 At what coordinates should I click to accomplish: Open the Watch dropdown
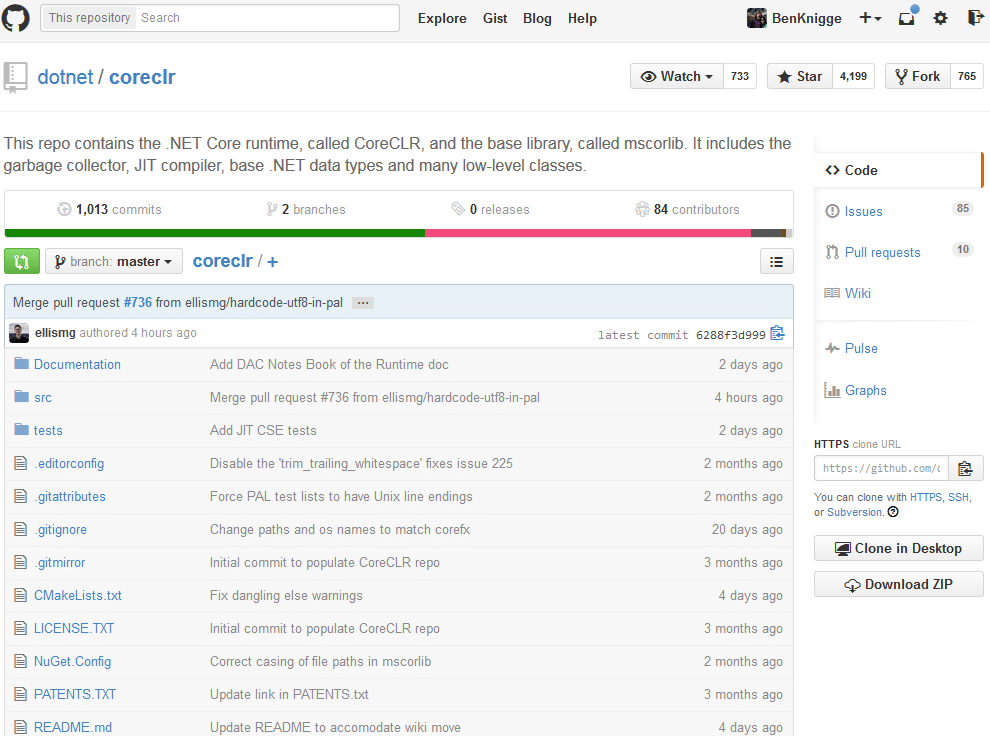click(x=676, y=75)
